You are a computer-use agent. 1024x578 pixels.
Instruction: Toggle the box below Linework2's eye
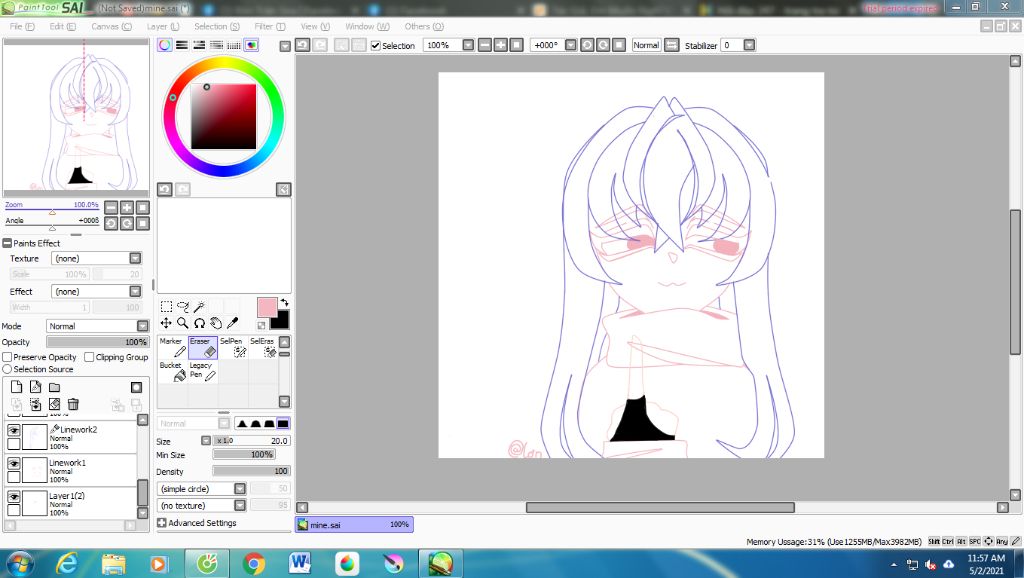click(14, 444)
